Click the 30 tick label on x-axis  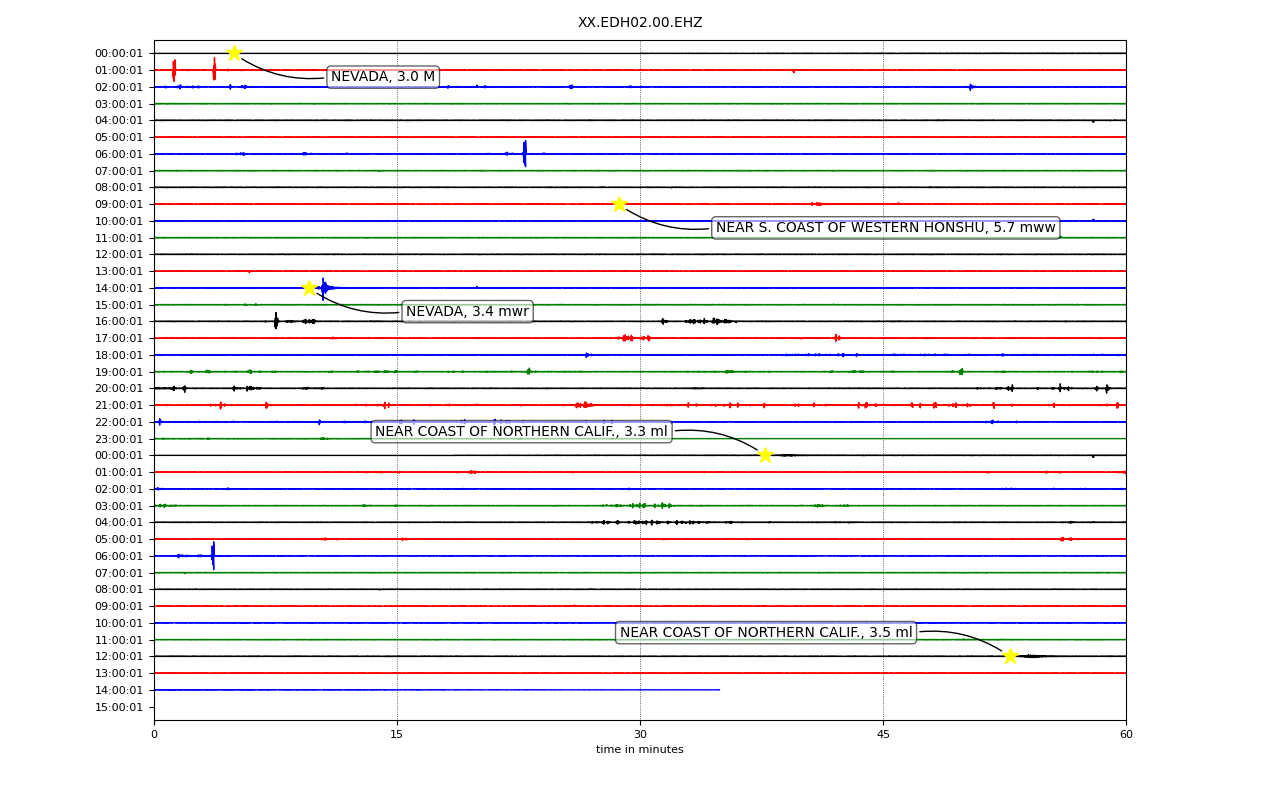click(x=640, y=734)
